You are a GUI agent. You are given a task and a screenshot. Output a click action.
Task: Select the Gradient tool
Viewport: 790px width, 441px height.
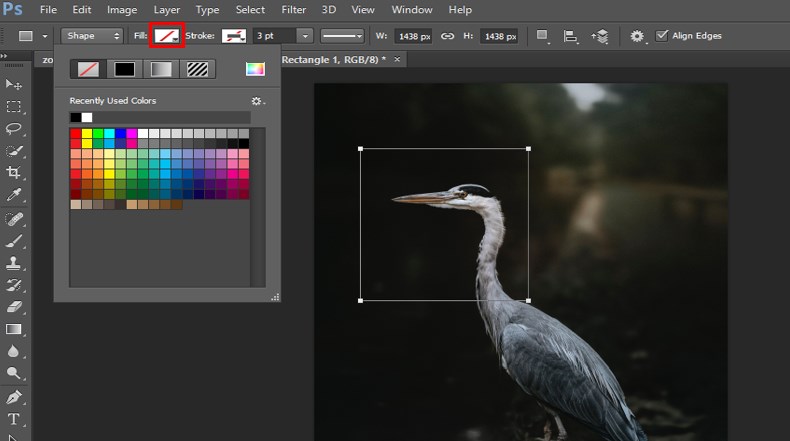point(14,330)
